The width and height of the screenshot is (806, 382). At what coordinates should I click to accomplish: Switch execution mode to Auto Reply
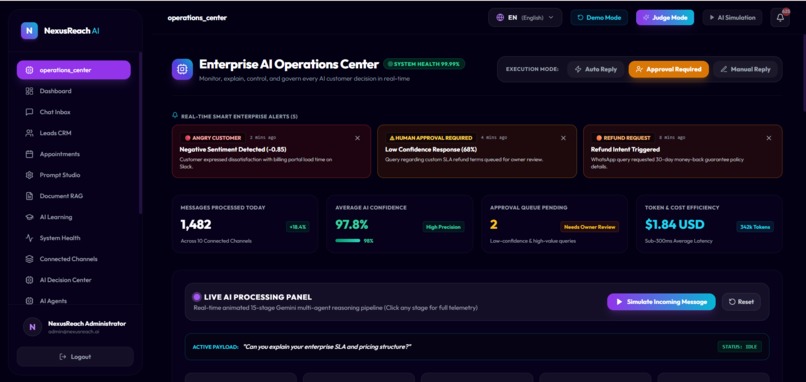point(596,69)
